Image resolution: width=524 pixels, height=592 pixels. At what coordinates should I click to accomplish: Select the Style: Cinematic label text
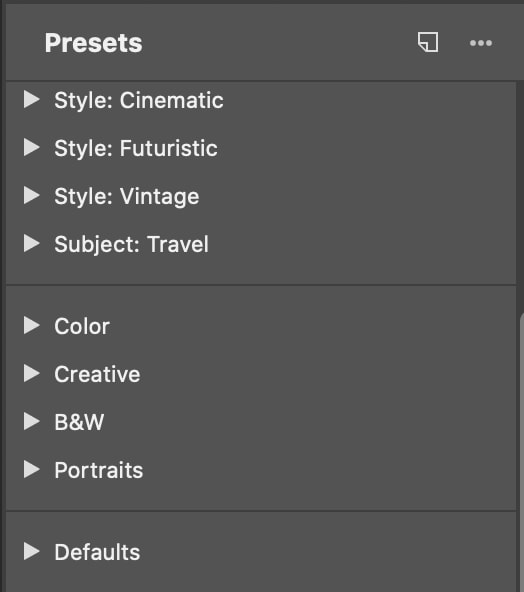click(139, 100)
